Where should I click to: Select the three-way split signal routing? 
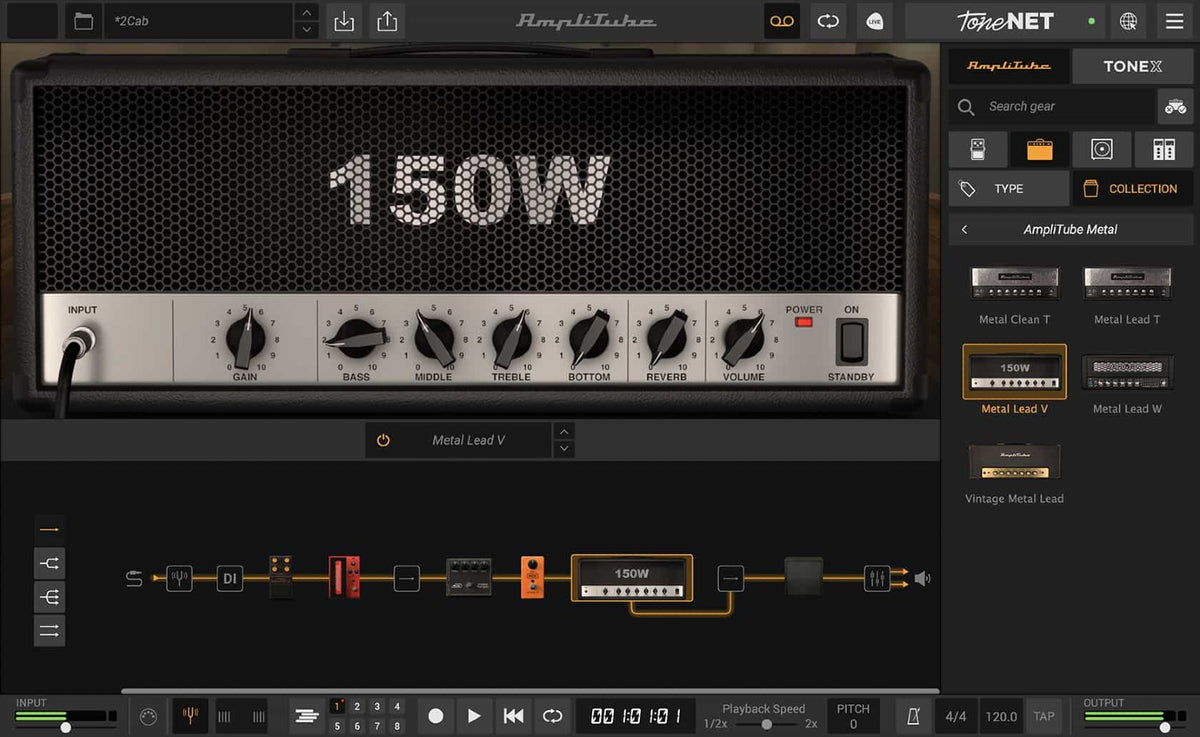[x=49, y=597]
